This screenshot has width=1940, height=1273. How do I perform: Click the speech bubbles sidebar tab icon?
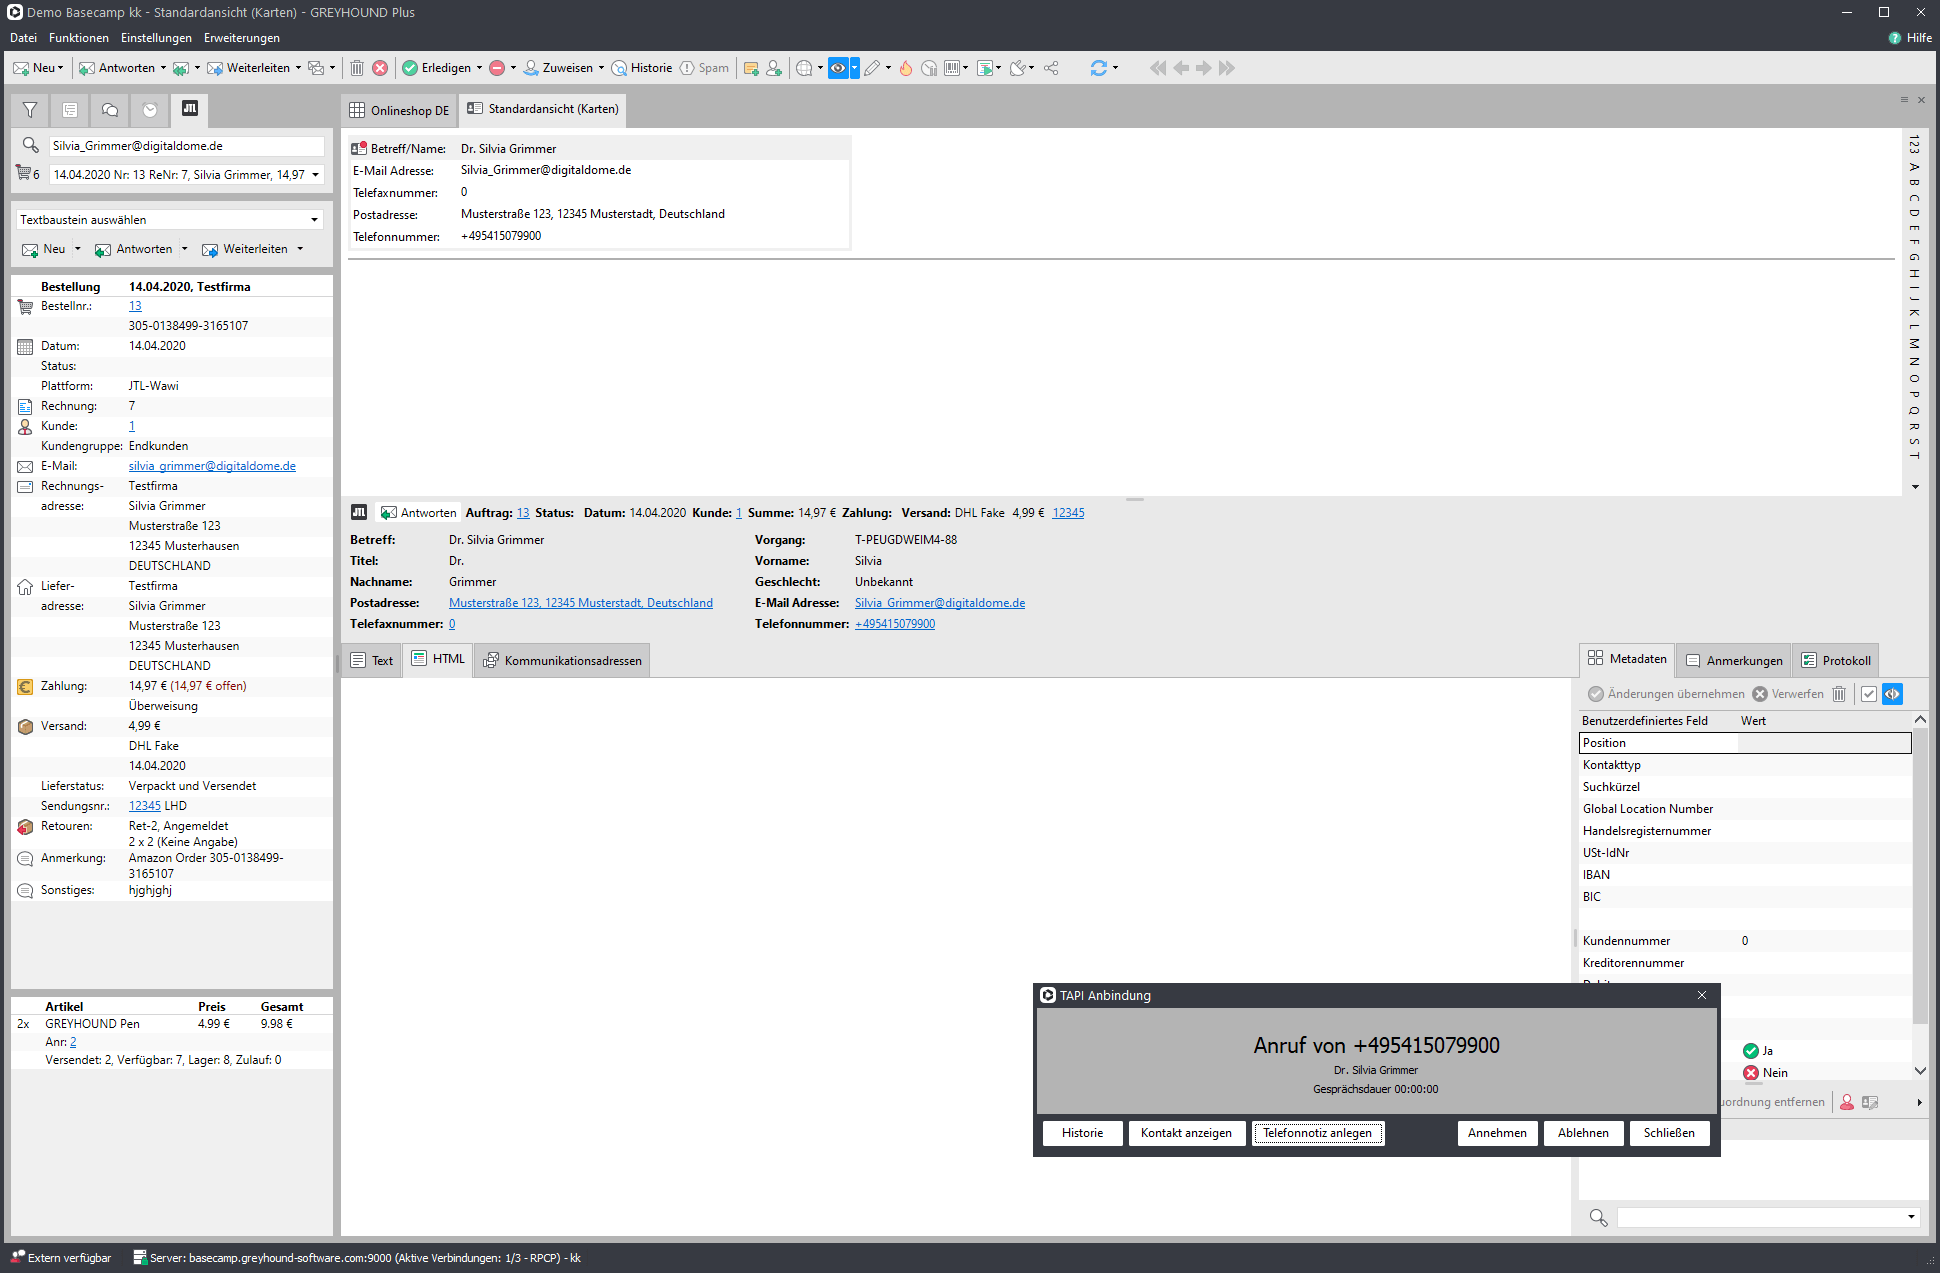[110, 110]
